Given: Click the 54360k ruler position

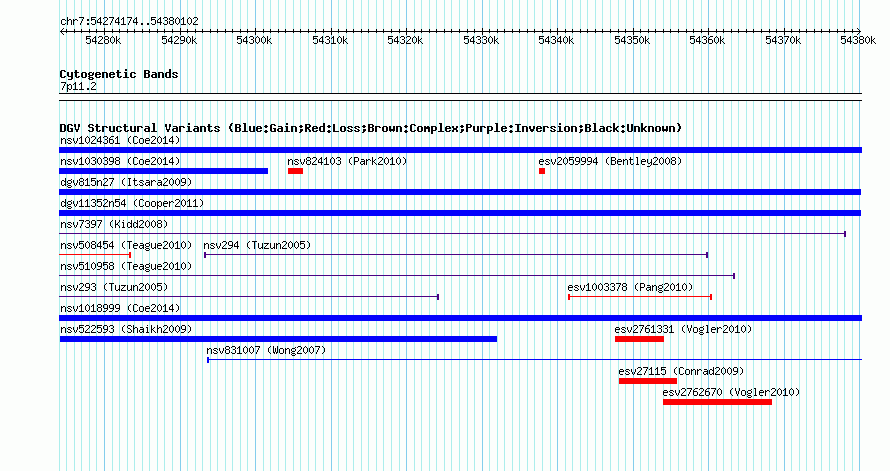Looking at the screenshot, I should click(x=707, y=40).
